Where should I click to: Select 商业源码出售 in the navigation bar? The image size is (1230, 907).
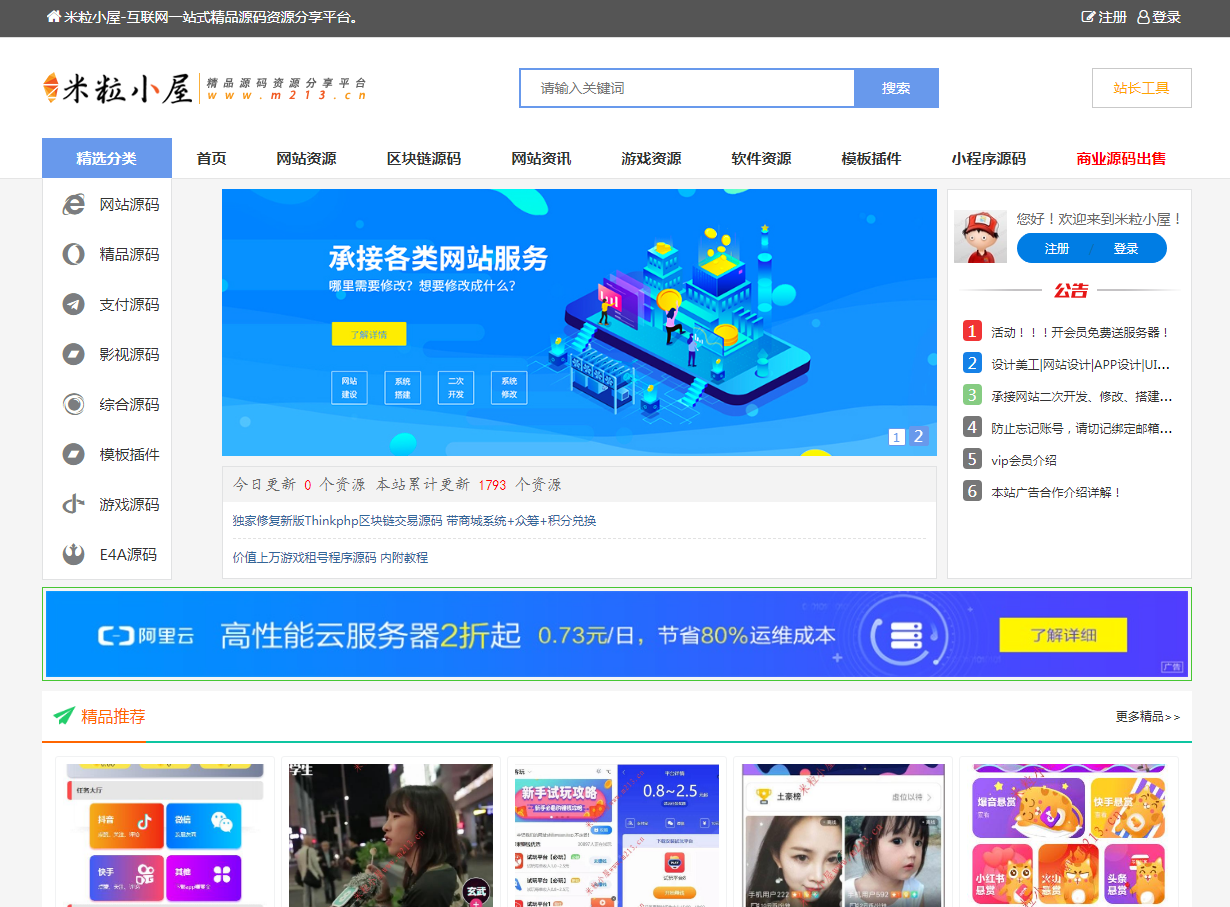(1120, 159)
